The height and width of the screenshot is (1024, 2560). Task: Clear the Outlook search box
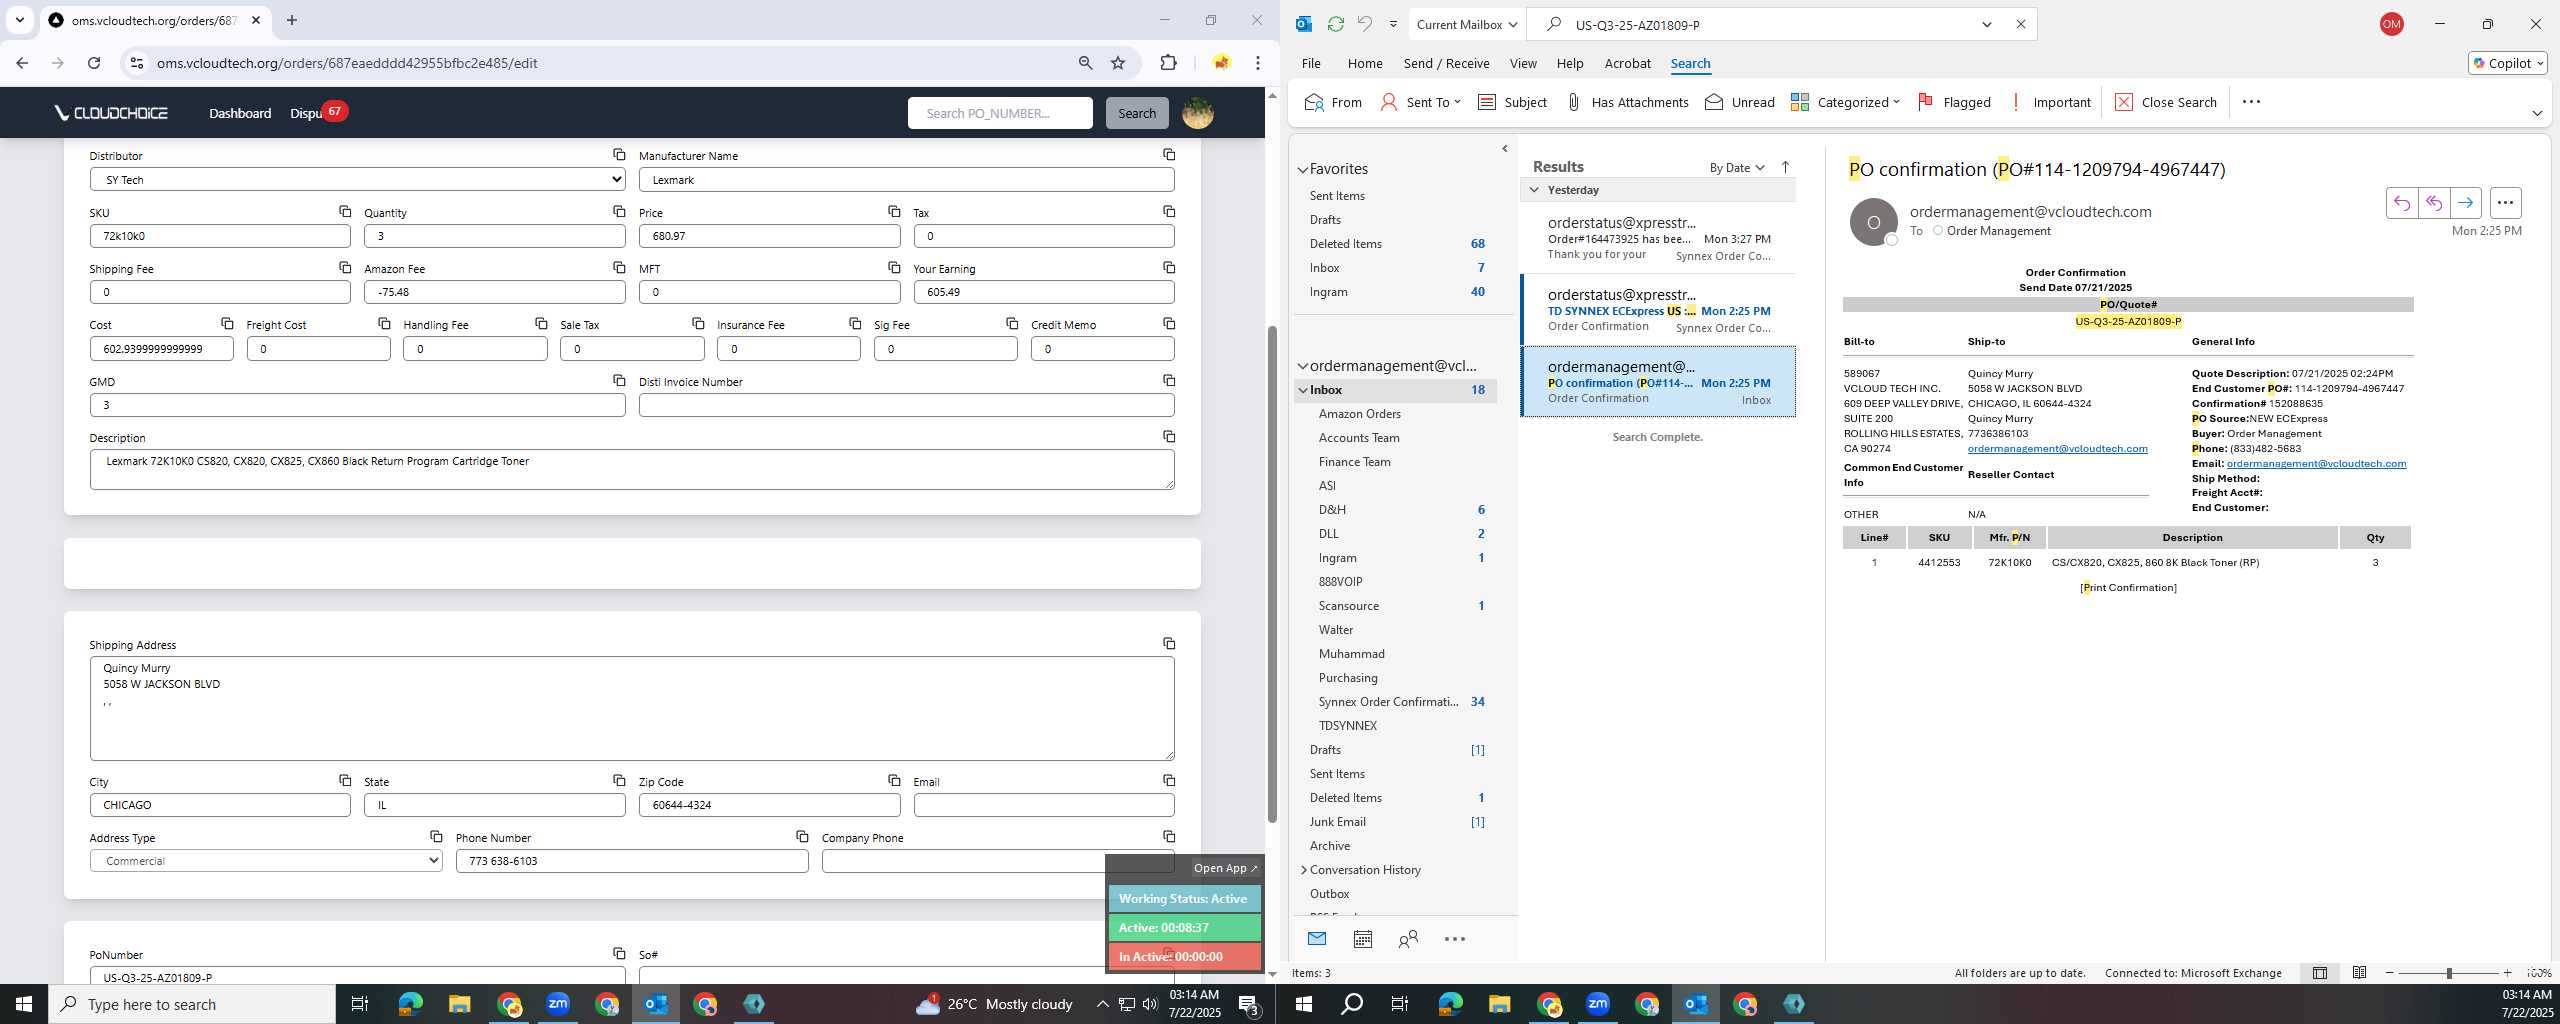(x=2020, y=24)
